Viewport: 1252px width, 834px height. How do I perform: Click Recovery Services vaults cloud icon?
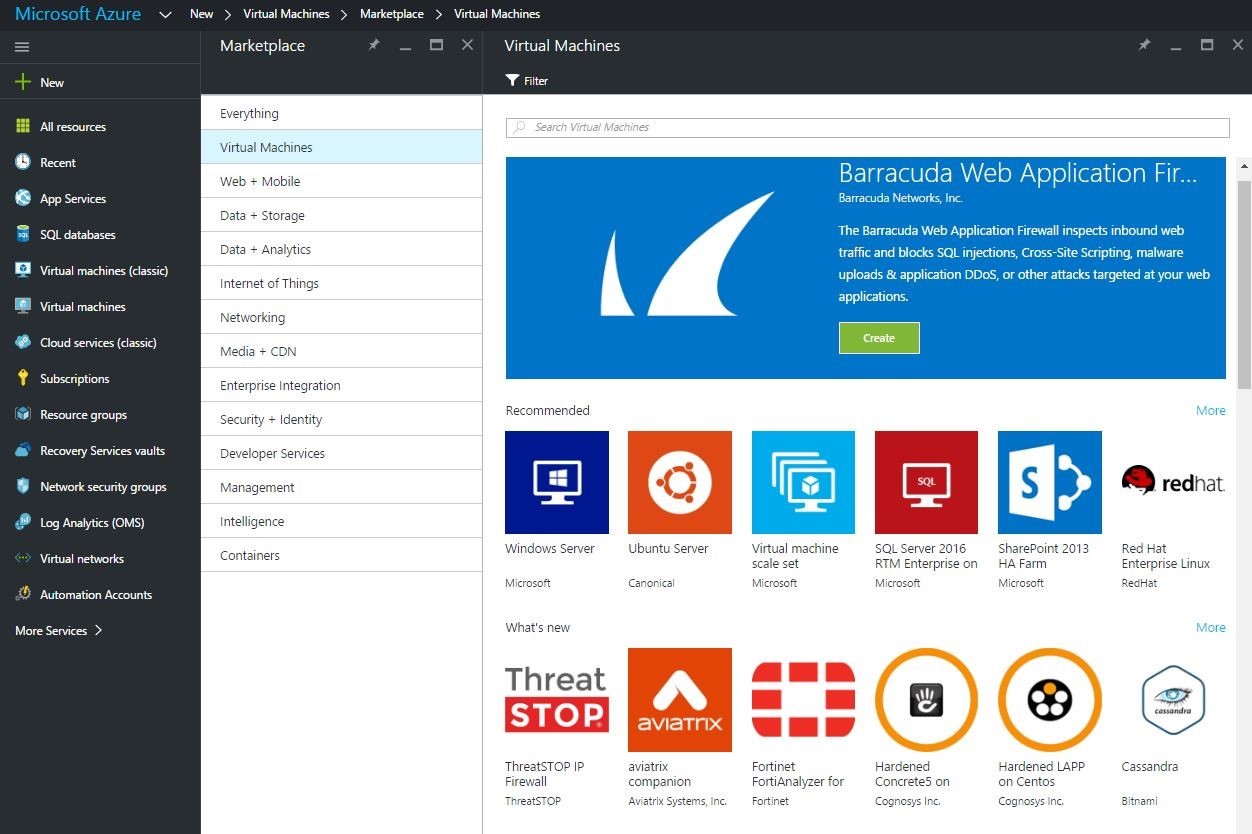23,450
